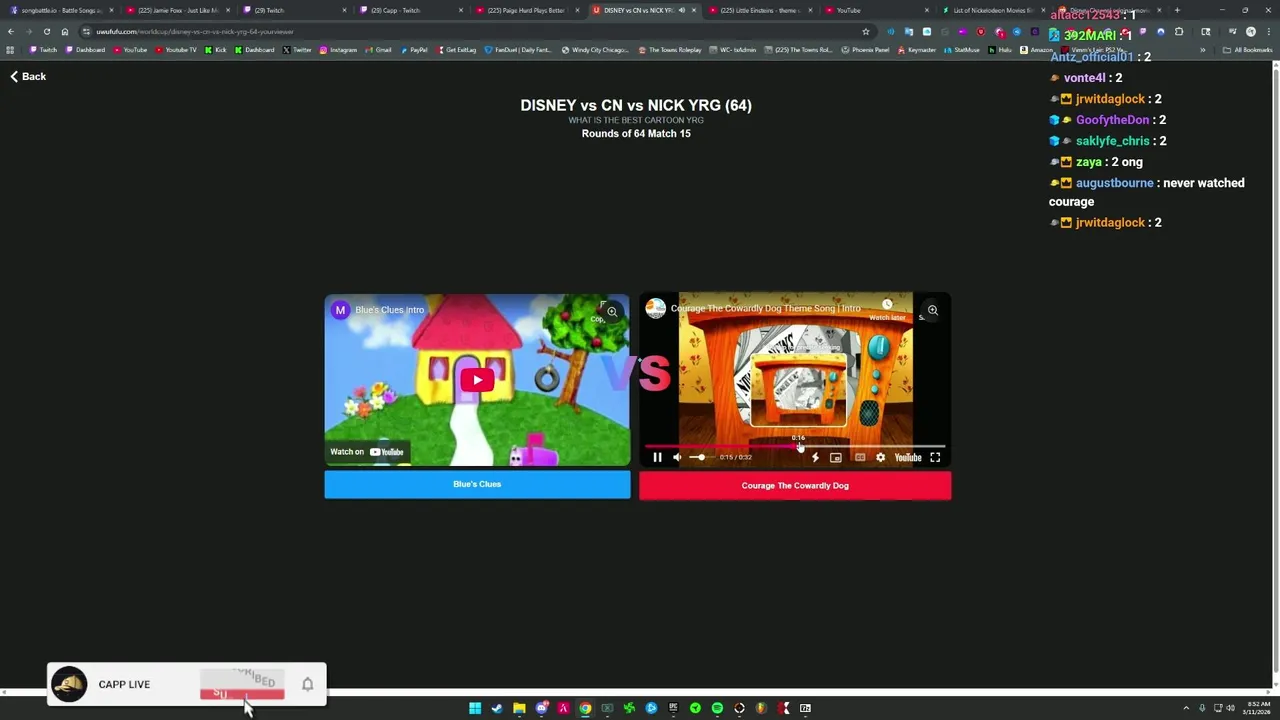Open Hulu bookmark
This screenshot has height=720, width=1280.
1000,49
